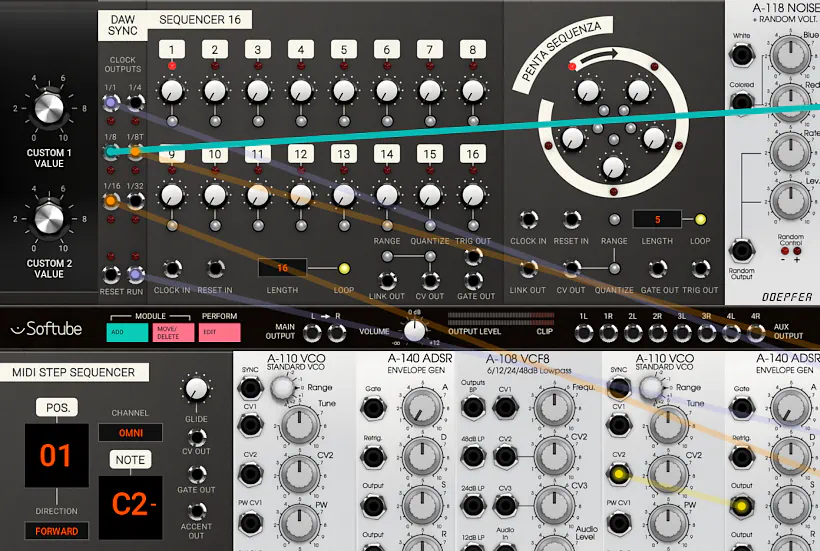Click the 1L aux output jack
This screenshot has width=820, height=551.
click(x=584, y=333)
